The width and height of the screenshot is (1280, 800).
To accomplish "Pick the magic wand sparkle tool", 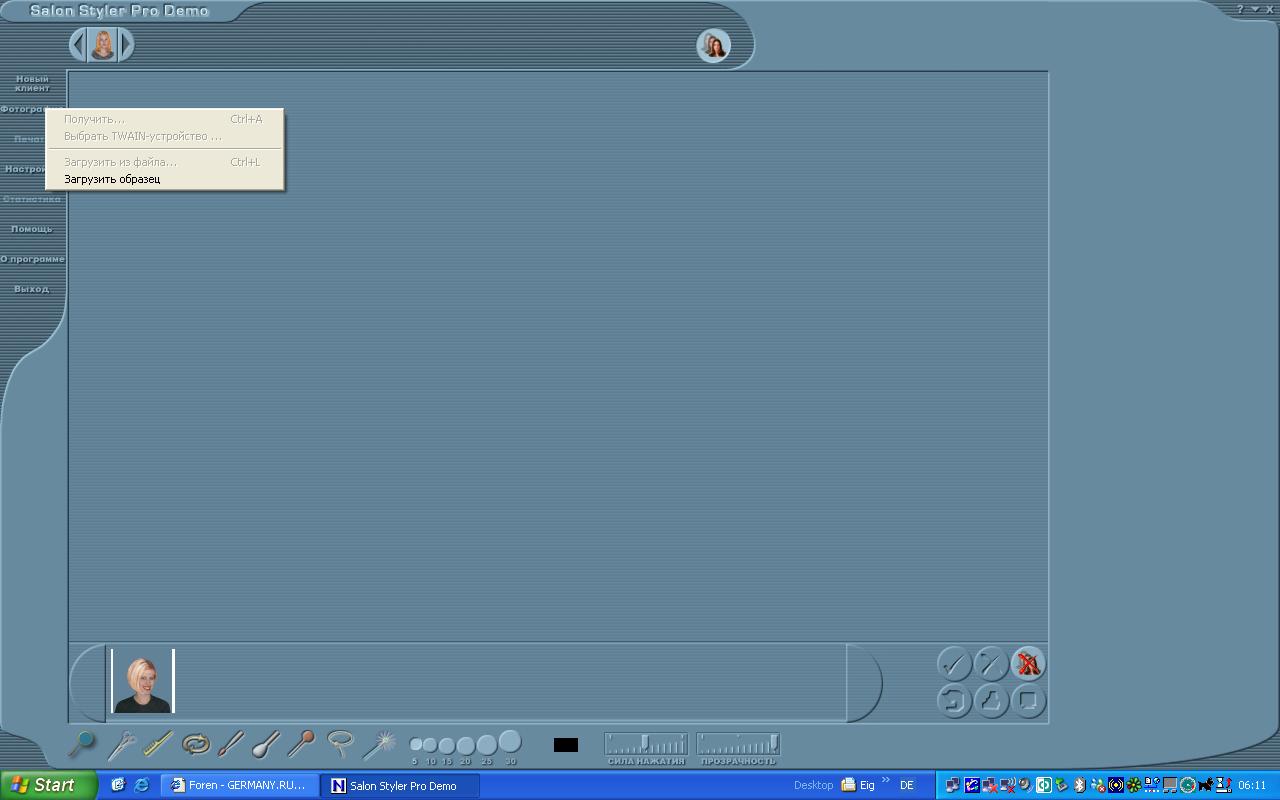I will click(378, 744).
